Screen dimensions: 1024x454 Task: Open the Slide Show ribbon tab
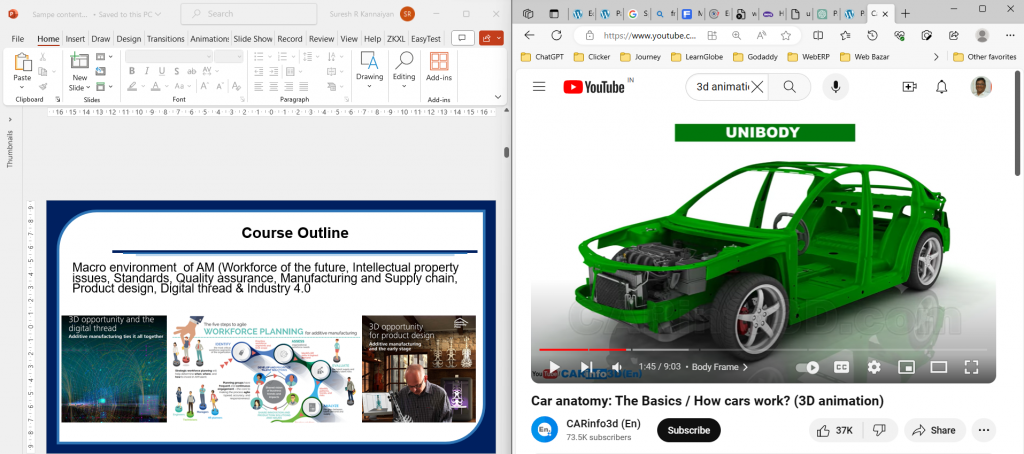click(x=253, y=39)
